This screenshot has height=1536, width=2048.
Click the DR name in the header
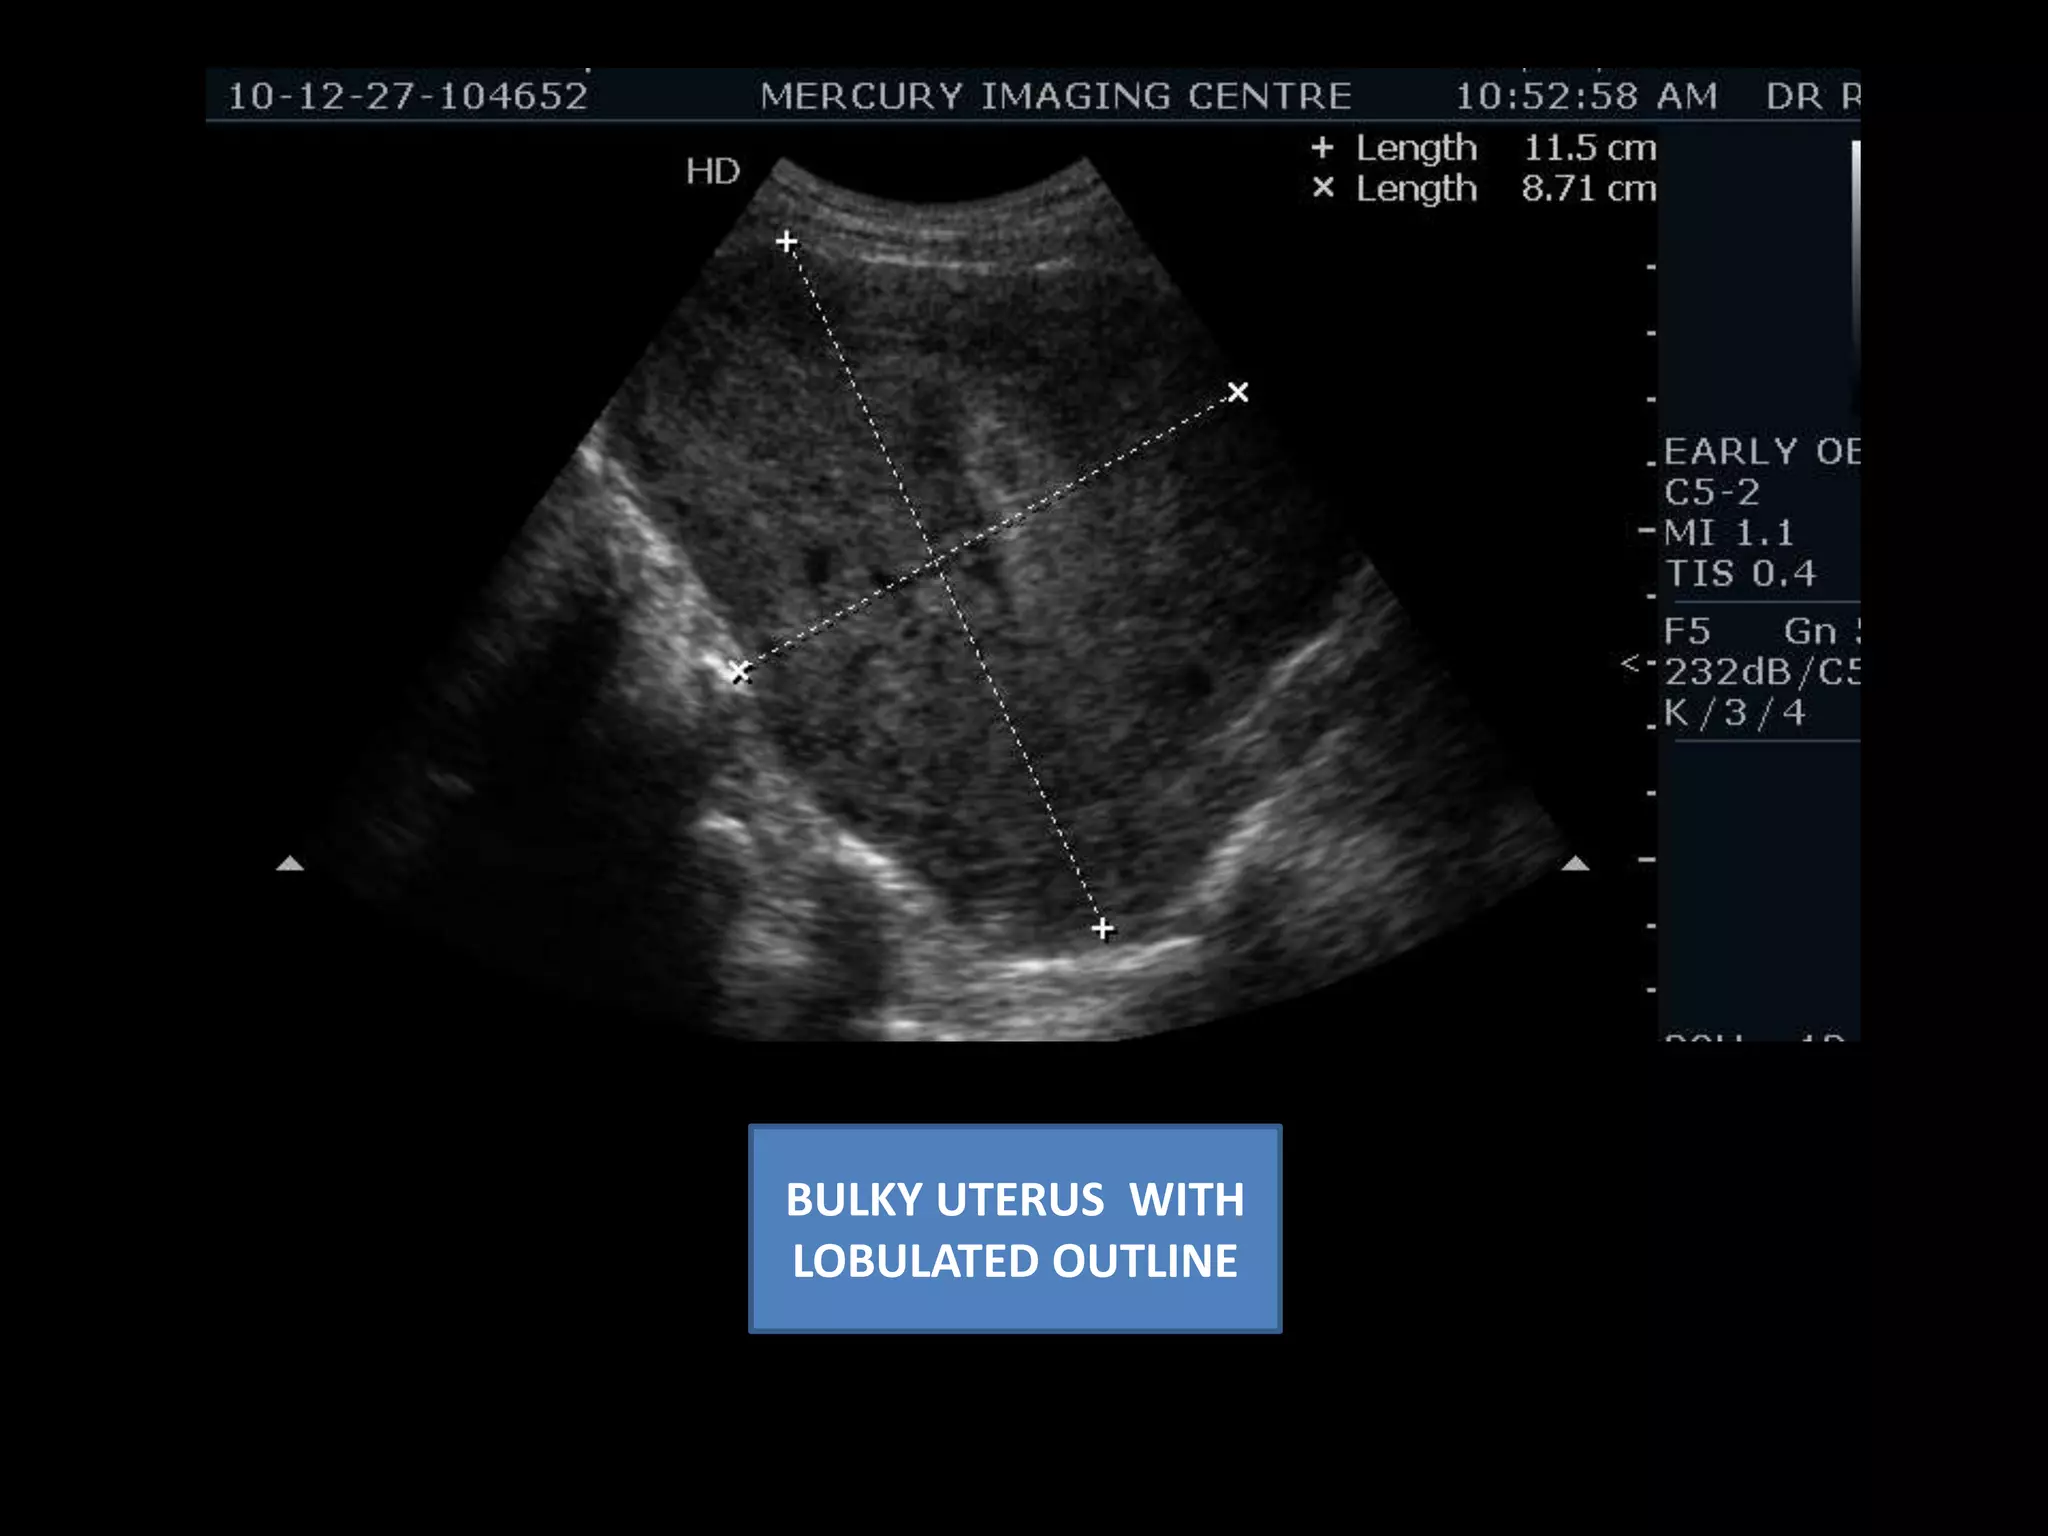click(1812, 96)
